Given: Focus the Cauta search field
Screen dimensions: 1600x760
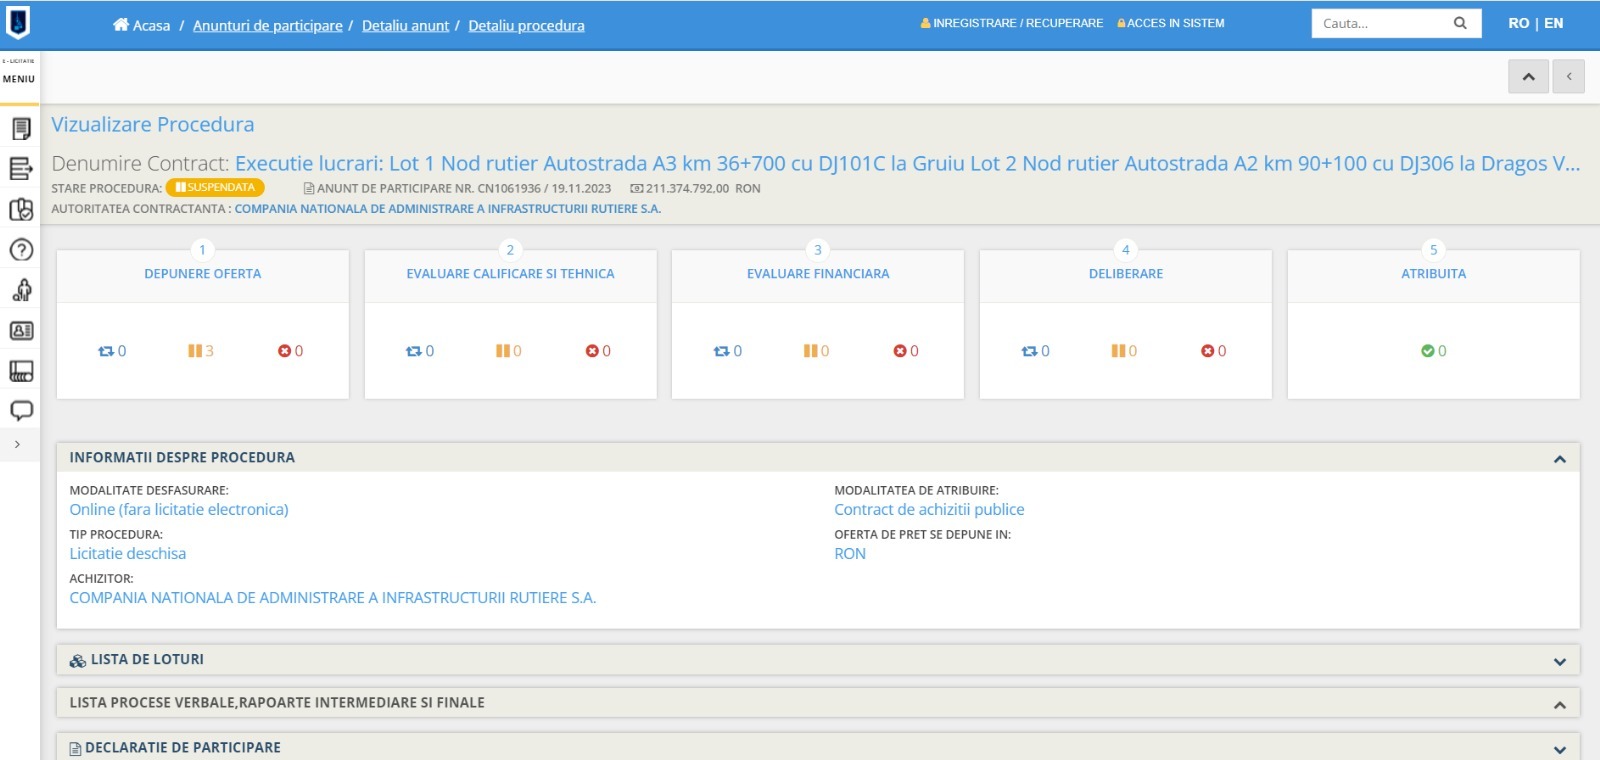Looking at the screenshot, I should [x=1380, y=23].
